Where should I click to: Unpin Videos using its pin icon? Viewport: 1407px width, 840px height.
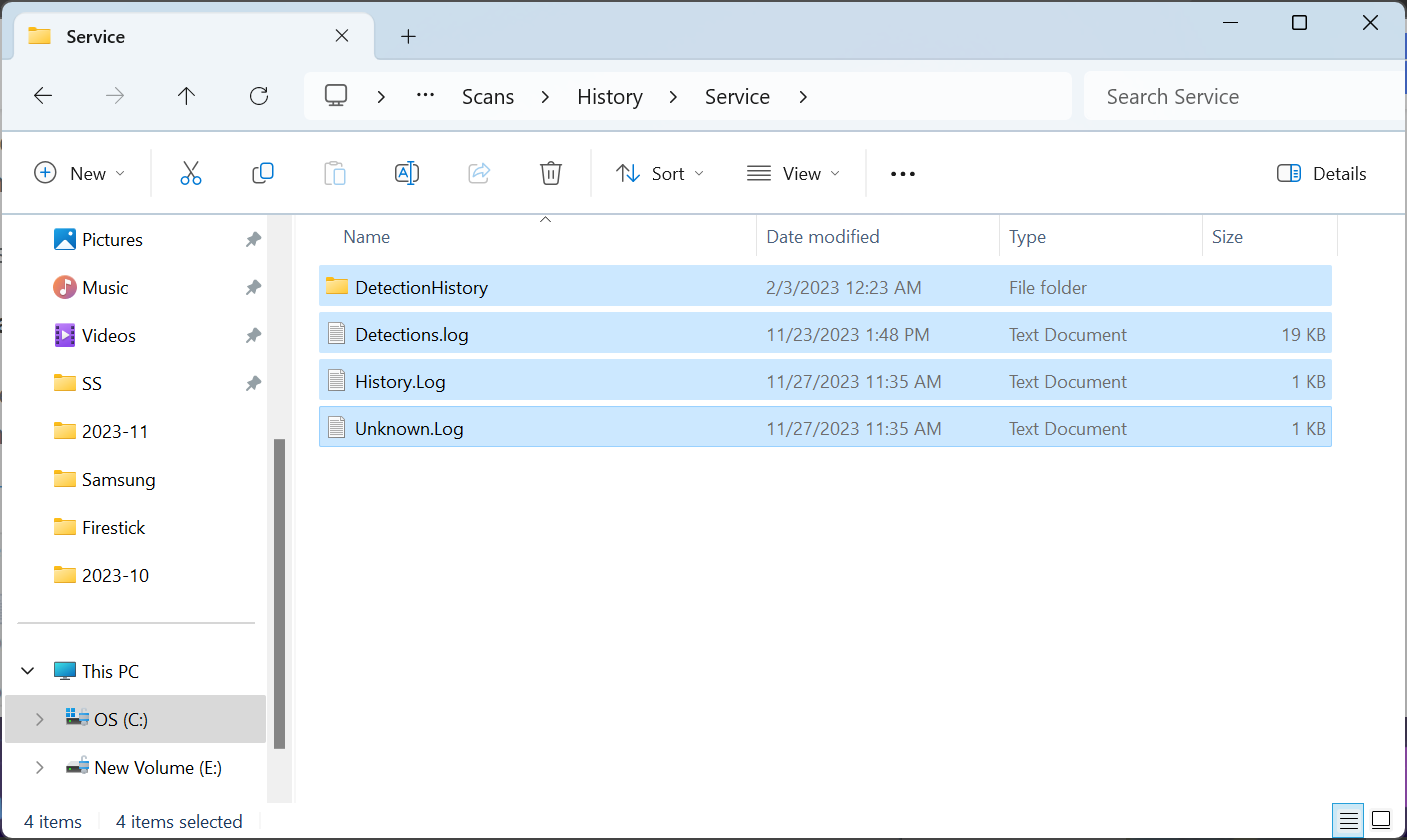(253, 335)
